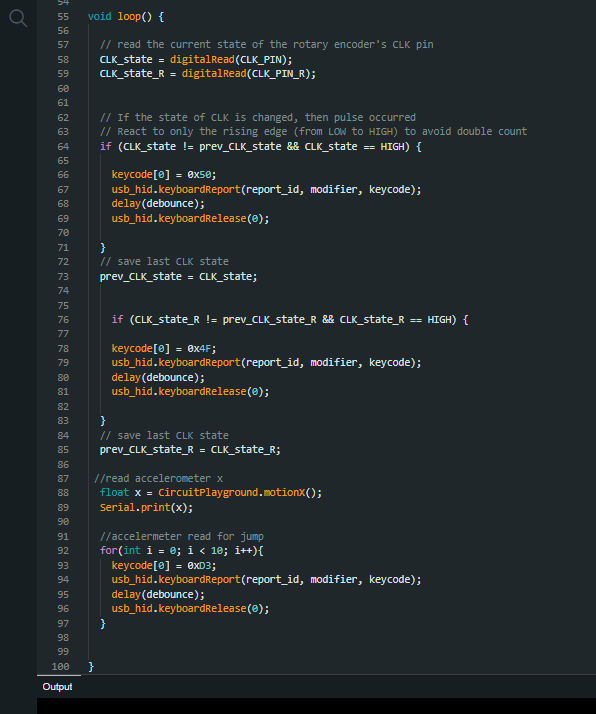Click line number 64 in gutter
Image resolution: width=596 pixels, height=714 pixels.
click(x=63, y=147)
